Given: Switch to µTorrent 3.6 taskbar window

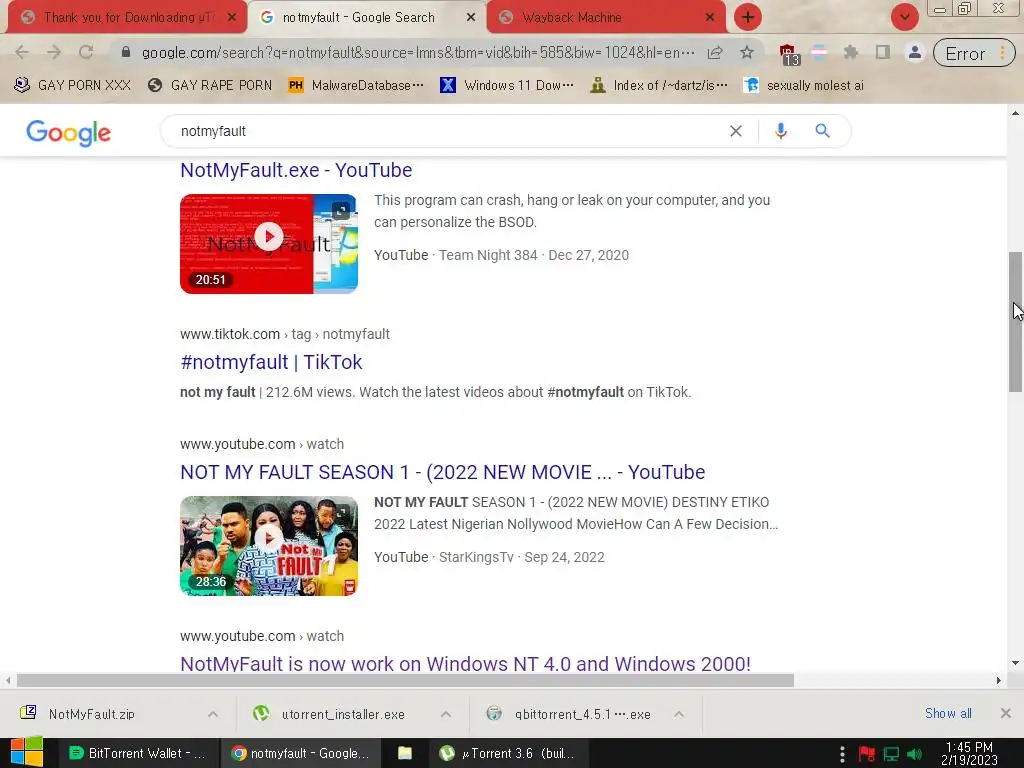Looking at the screenshot, I should point(510,753).
